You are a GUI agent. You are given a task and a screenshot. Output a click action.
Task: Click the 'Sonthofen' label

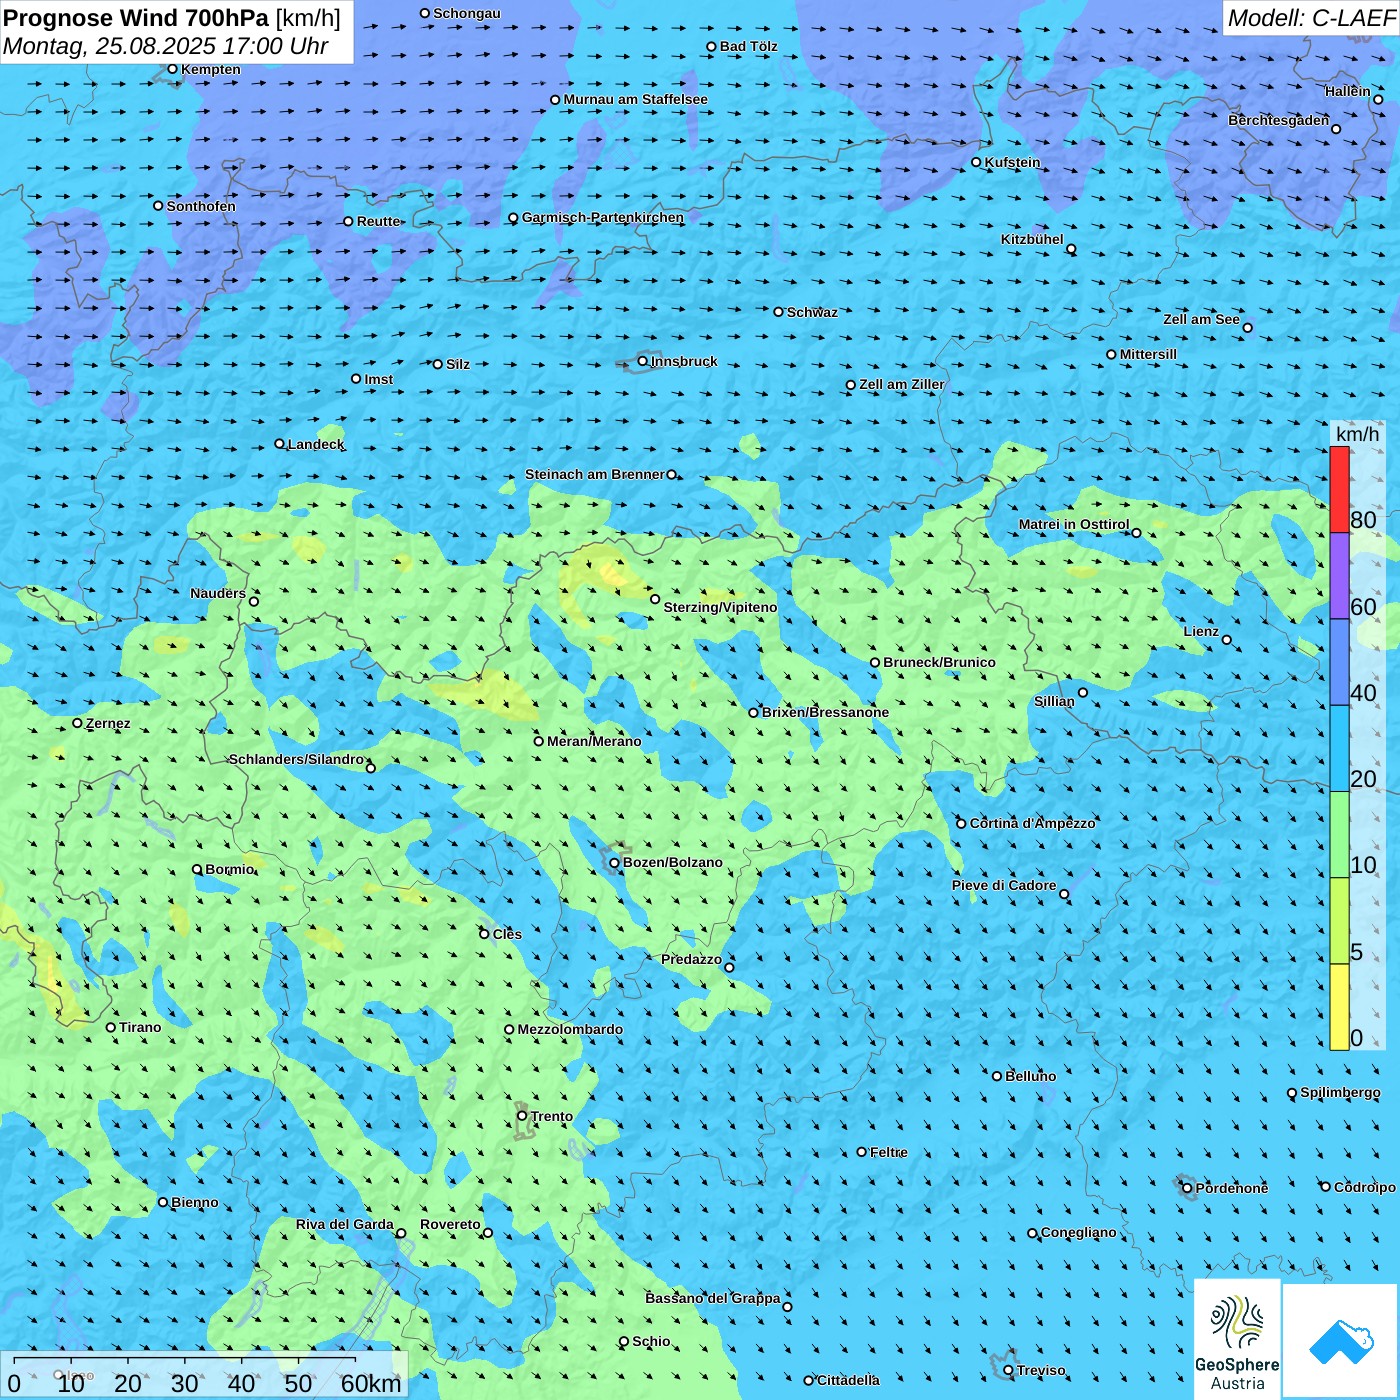point(201,206)
